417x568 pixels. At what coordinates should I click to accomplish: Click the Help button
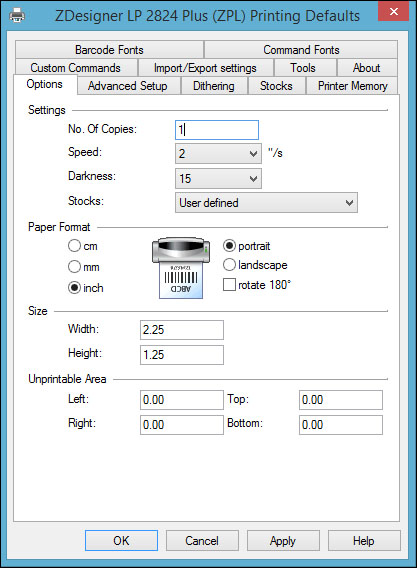tap(364, 540)
